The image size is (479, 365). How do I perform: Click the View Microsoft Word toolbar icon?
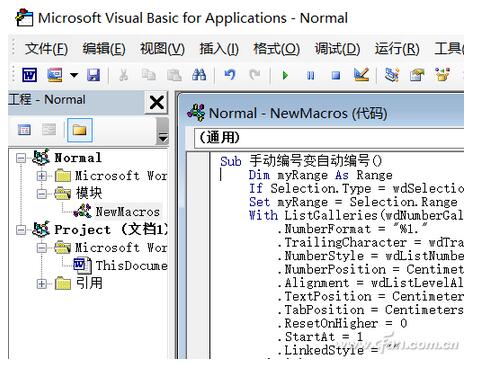click(x=29, y=75)
